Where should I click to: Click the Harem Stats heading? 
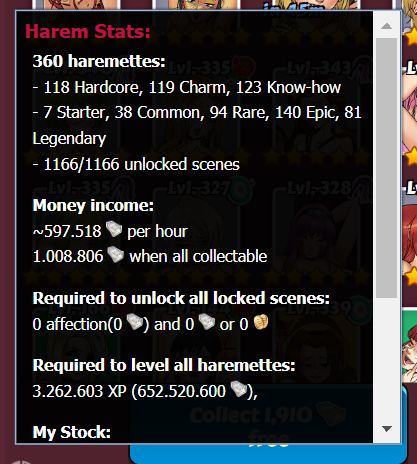click(x=88, y=32)
